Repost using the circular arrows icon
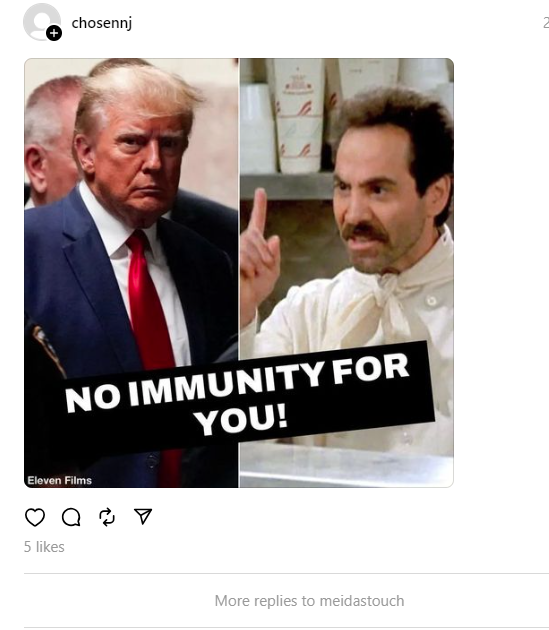 pyautogui.click(x=107, y=517)
